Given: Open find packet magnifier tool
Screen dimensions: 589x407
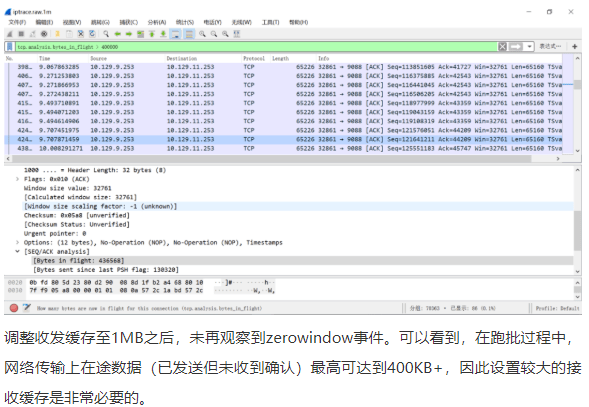Looking at the screenshot, I should [106, 34].
